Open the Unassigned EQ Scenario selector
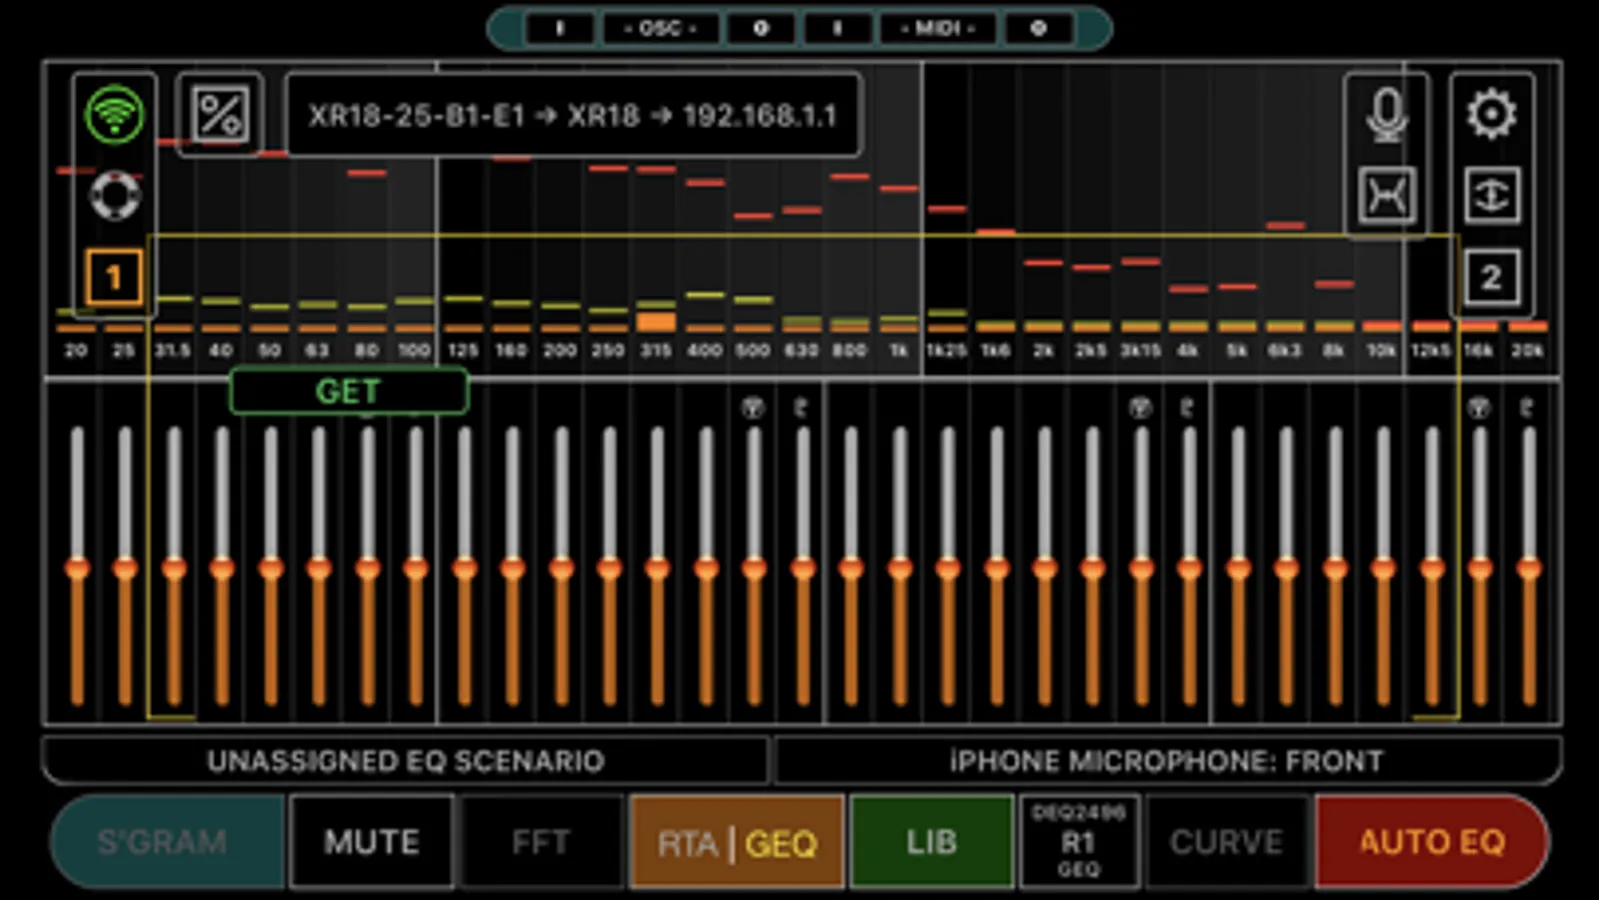1599x900 pixels. tap(406, 761)
